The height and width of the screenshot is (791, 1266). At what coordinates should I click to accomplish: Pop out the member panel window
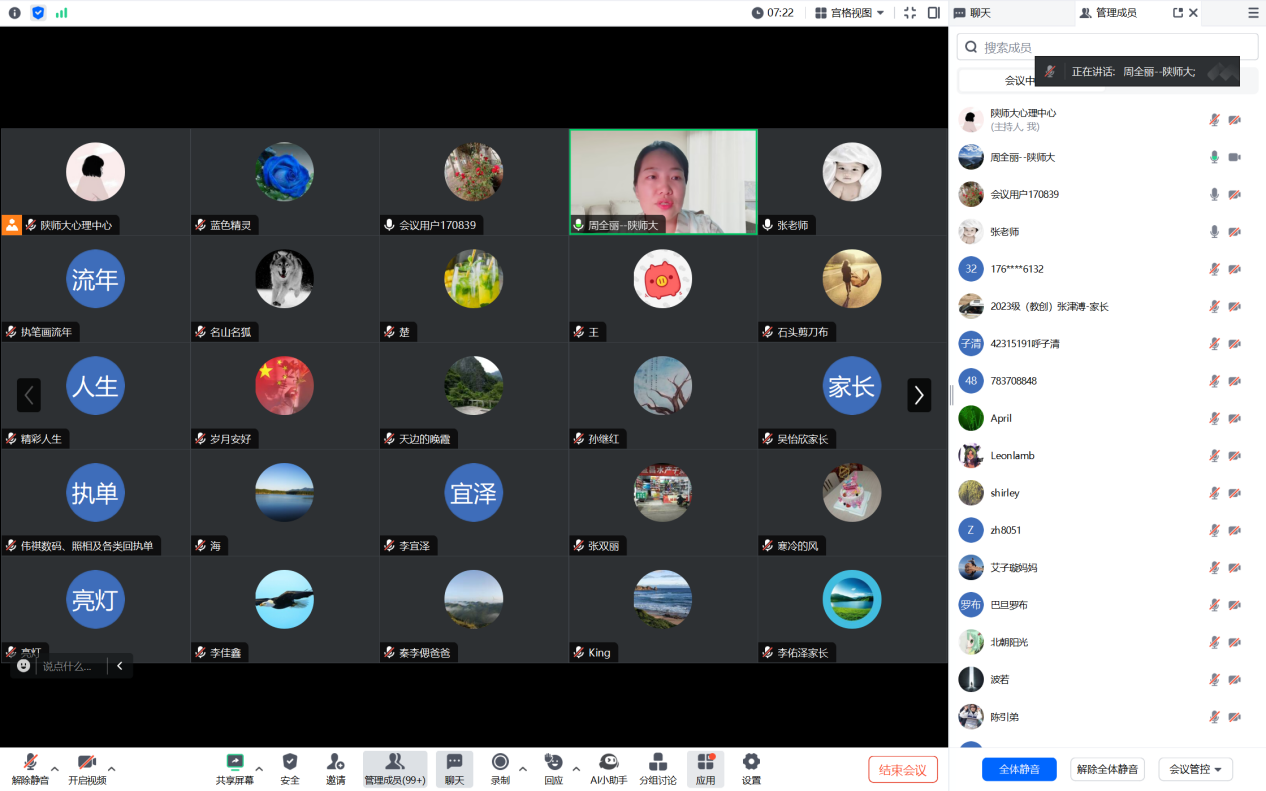click(1177, 13)
